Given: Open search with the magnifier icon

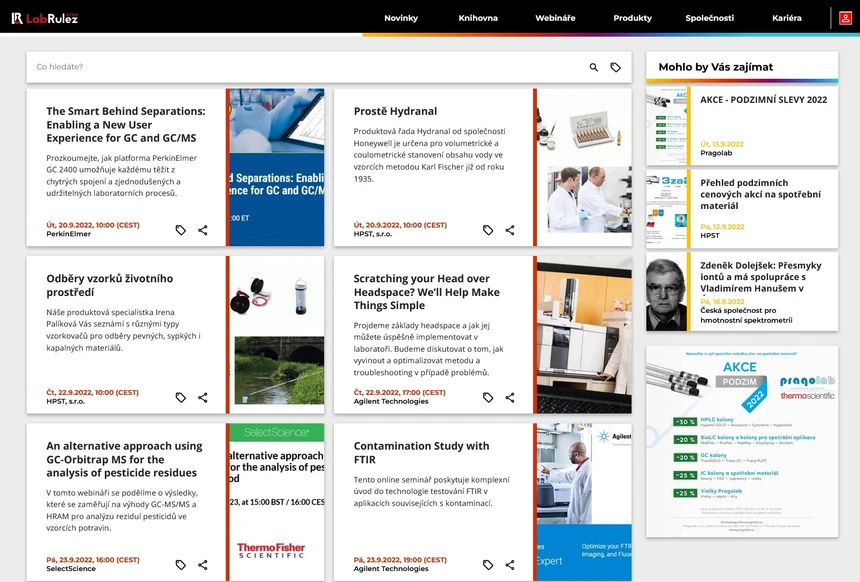Looking at the screenshot, I should (x=593, y=66).
